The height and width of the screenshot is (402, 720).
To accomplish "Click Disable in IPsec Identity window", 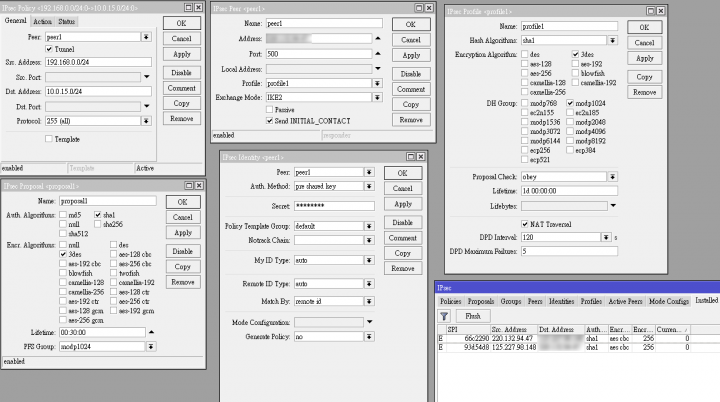I will 403,222.
